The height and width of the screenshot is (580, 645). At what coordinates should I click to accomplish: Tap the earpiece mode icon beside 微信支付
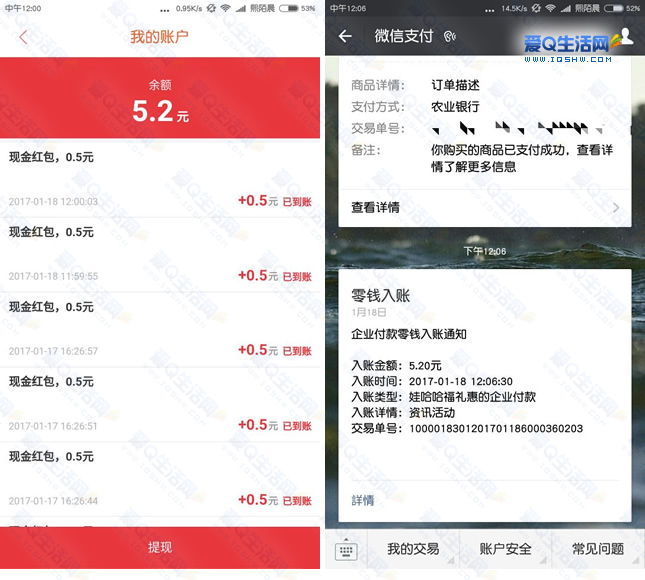click(x=450, y=37)
